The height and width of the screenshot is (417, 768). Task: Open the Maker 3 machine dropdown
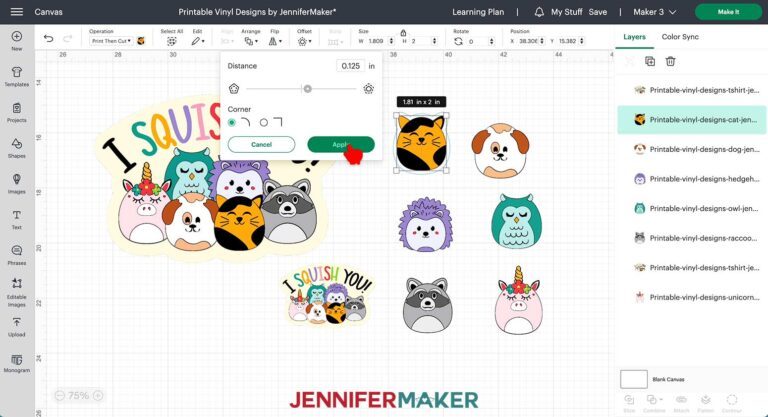click(x=654, y=12)
